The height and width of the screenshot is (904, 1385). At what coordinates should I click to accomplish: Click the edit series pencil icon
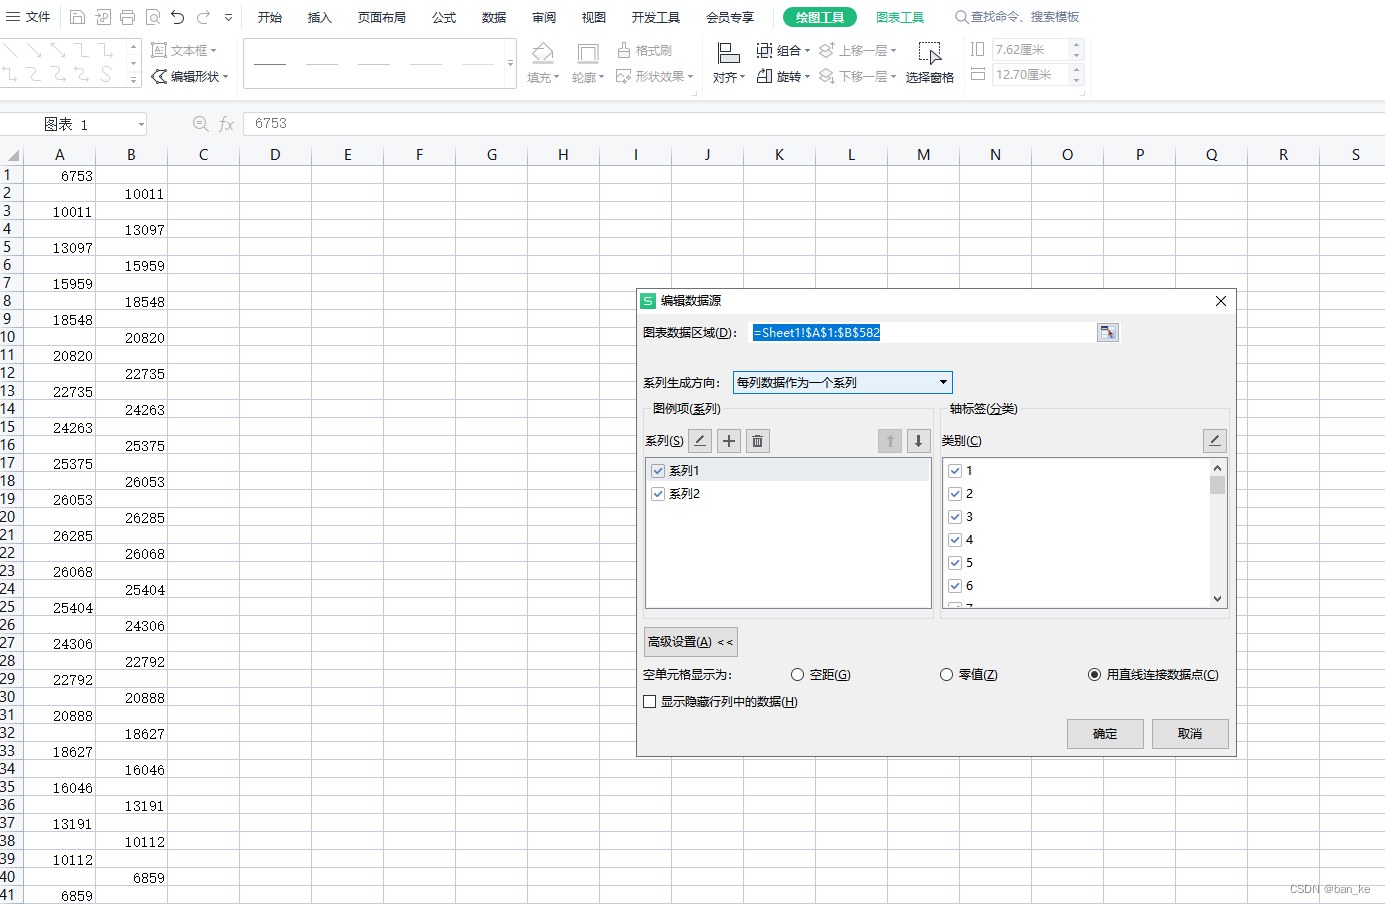point(700,441)
